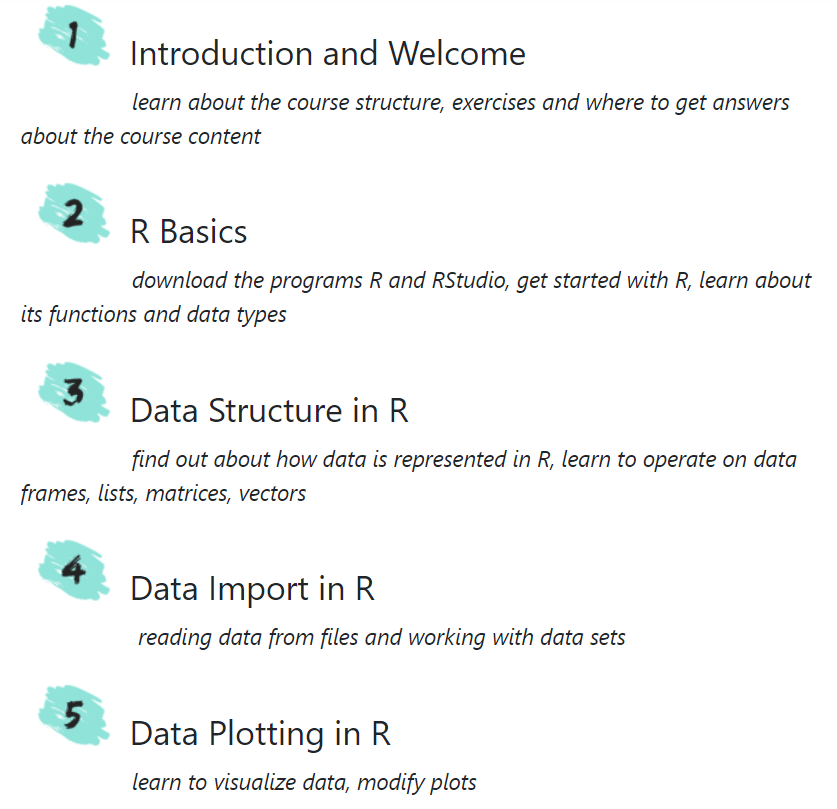
Task: Click the "learn to visualize data, modify plots" text
Action: click(x=304, y=782)
